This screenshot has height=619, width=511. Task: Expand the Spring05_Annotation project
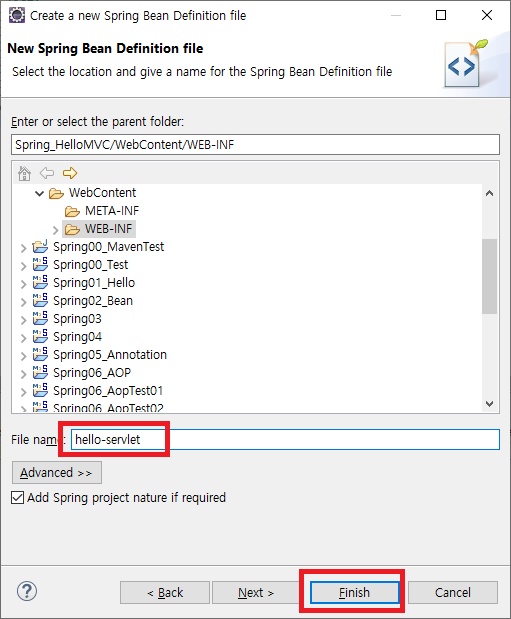[x=24, y=356]
